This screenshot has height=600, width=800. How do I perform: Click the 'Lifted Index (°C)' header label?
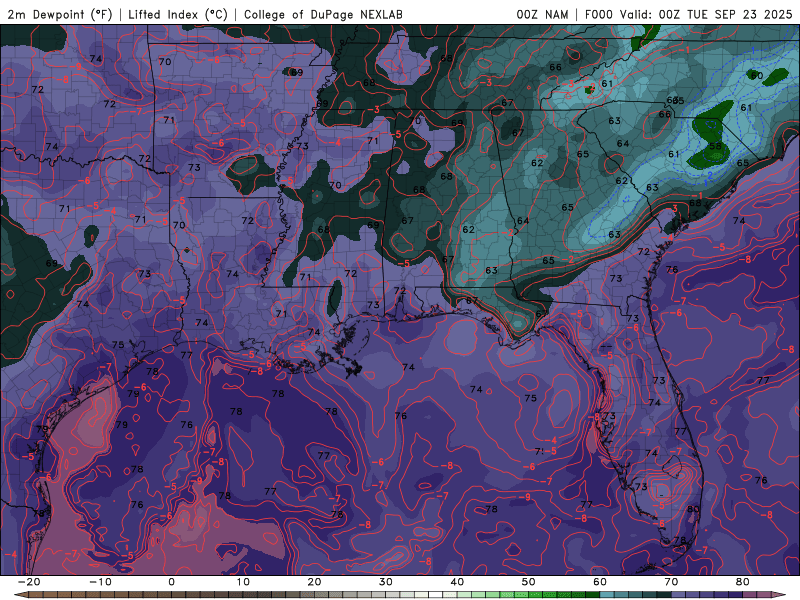(x=178, y=15)
